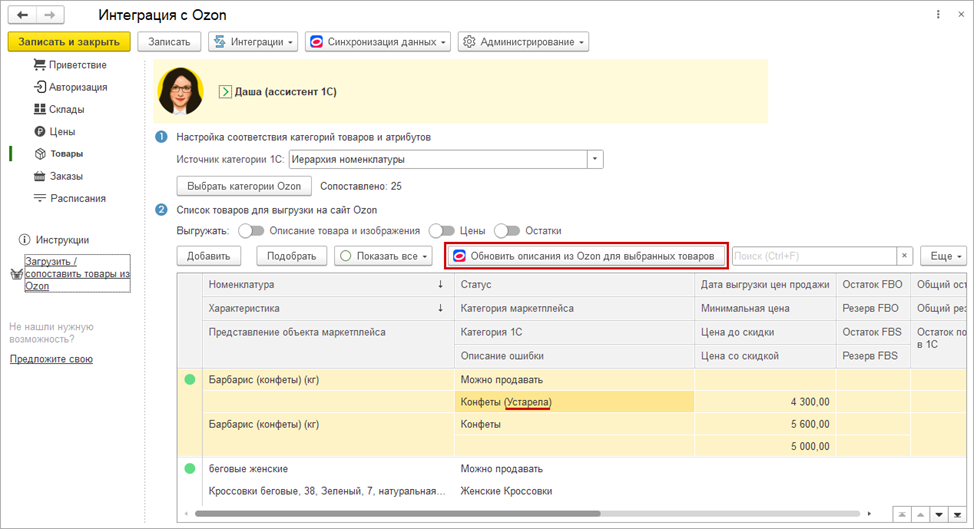Go to the Цены section in sidebar
Screen dimensions: 974x529
click(x=62, y=131)
